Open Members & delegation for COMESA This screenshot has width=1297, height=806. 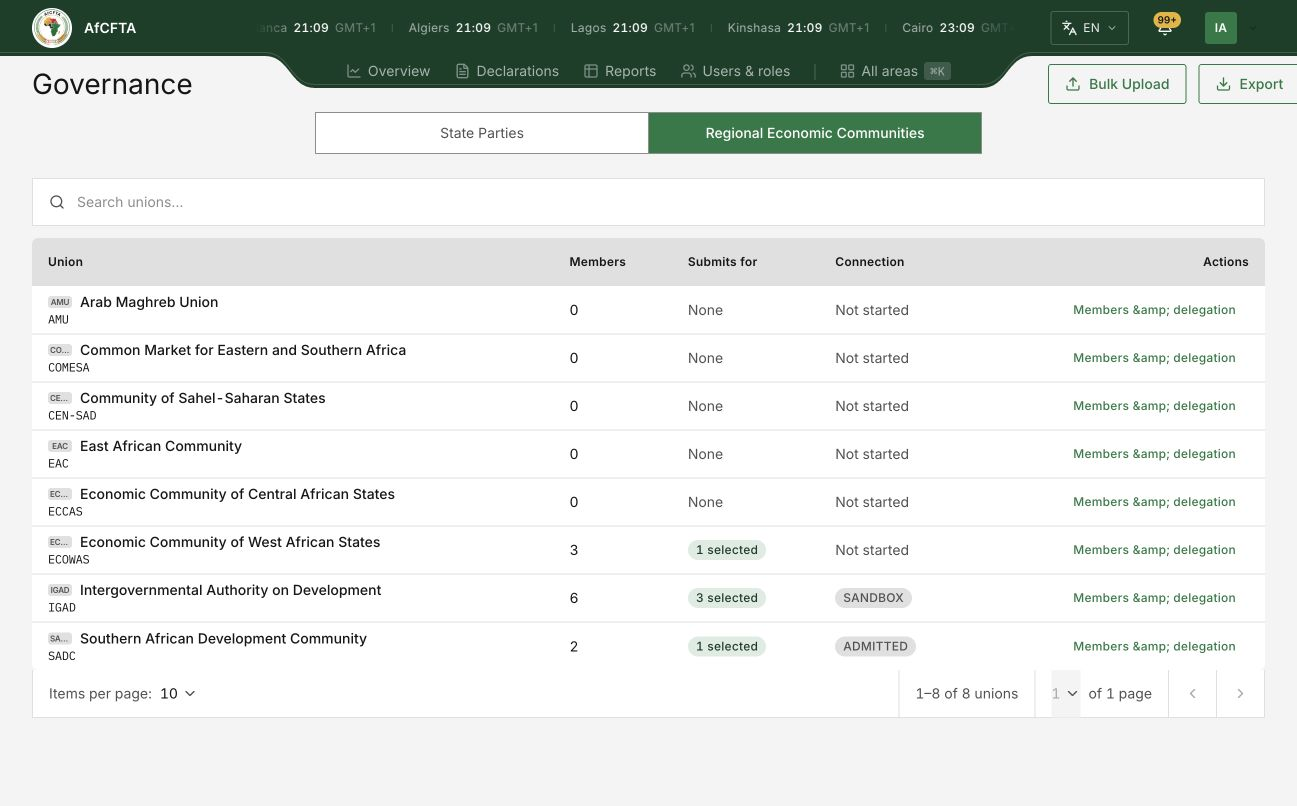pos(1154,358)
